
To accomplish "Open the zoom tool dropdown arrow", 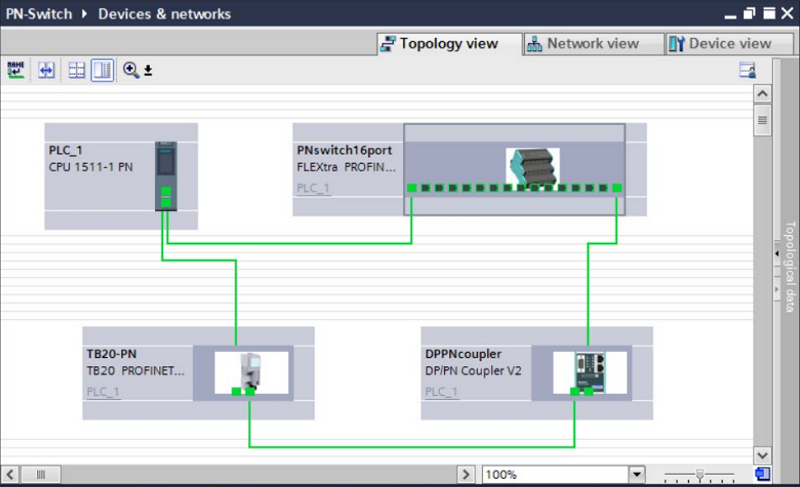I will [x=148, y=70].
